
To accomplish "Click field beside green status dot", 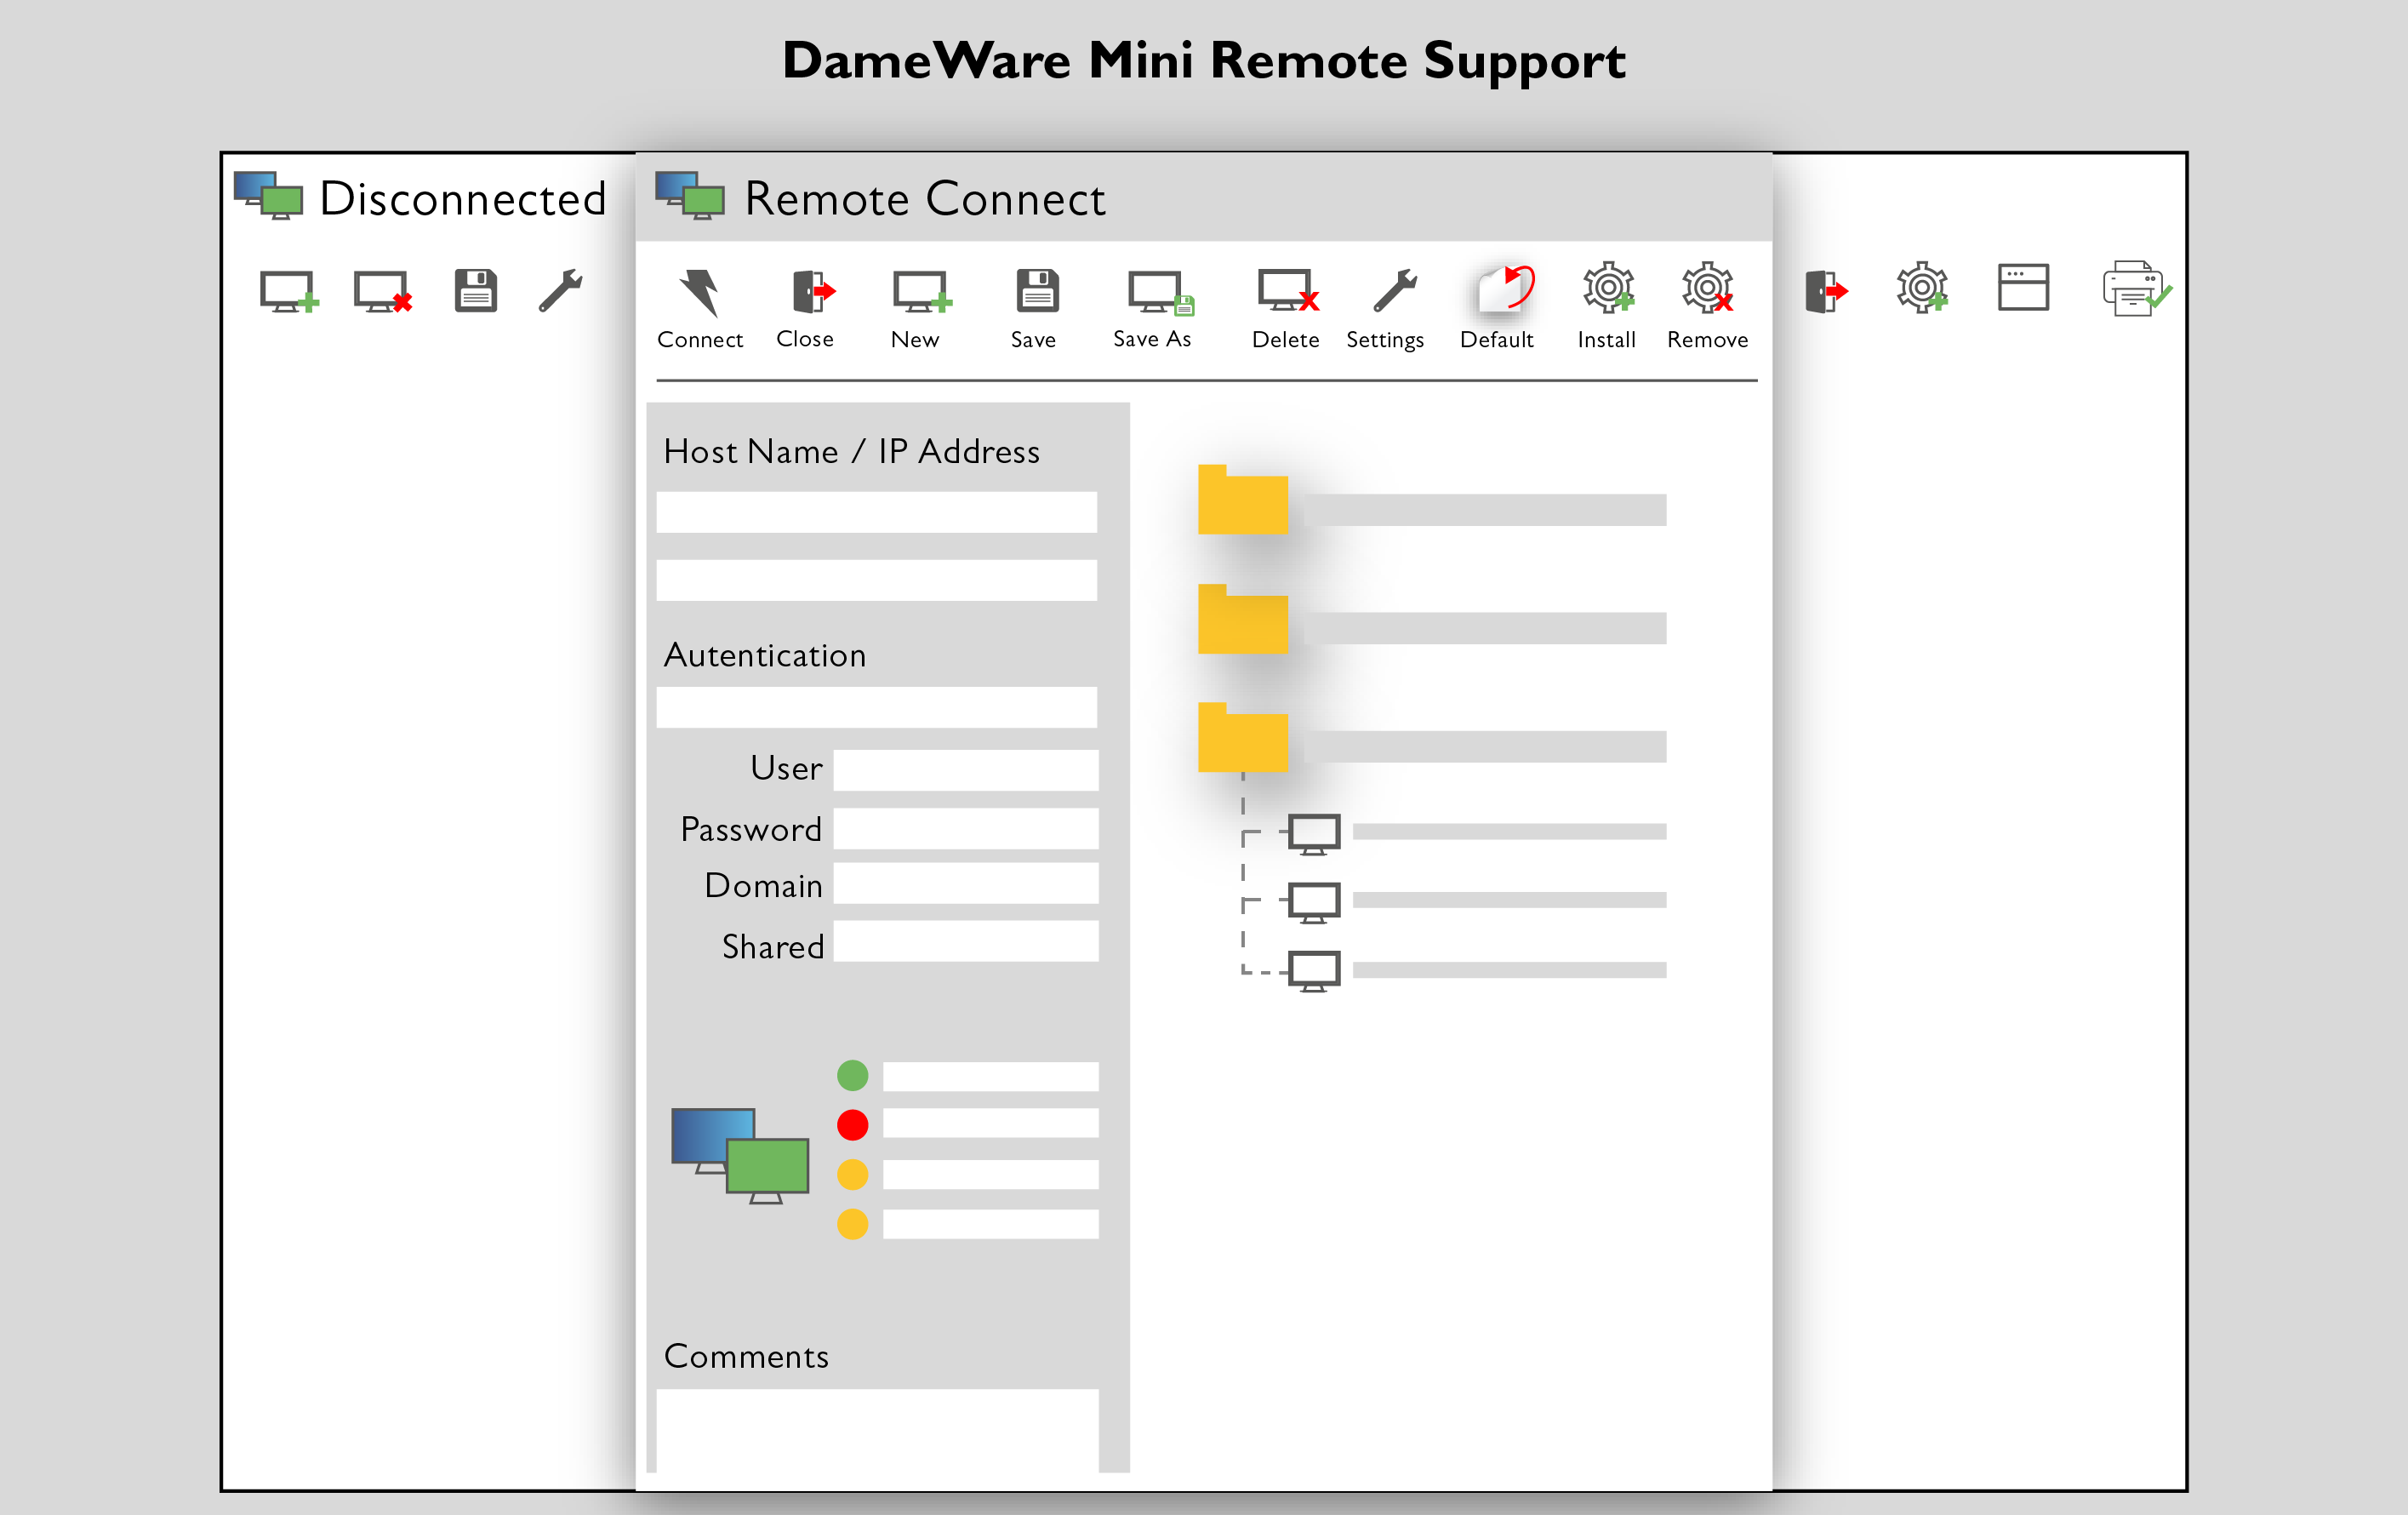I will (991, 1077).
